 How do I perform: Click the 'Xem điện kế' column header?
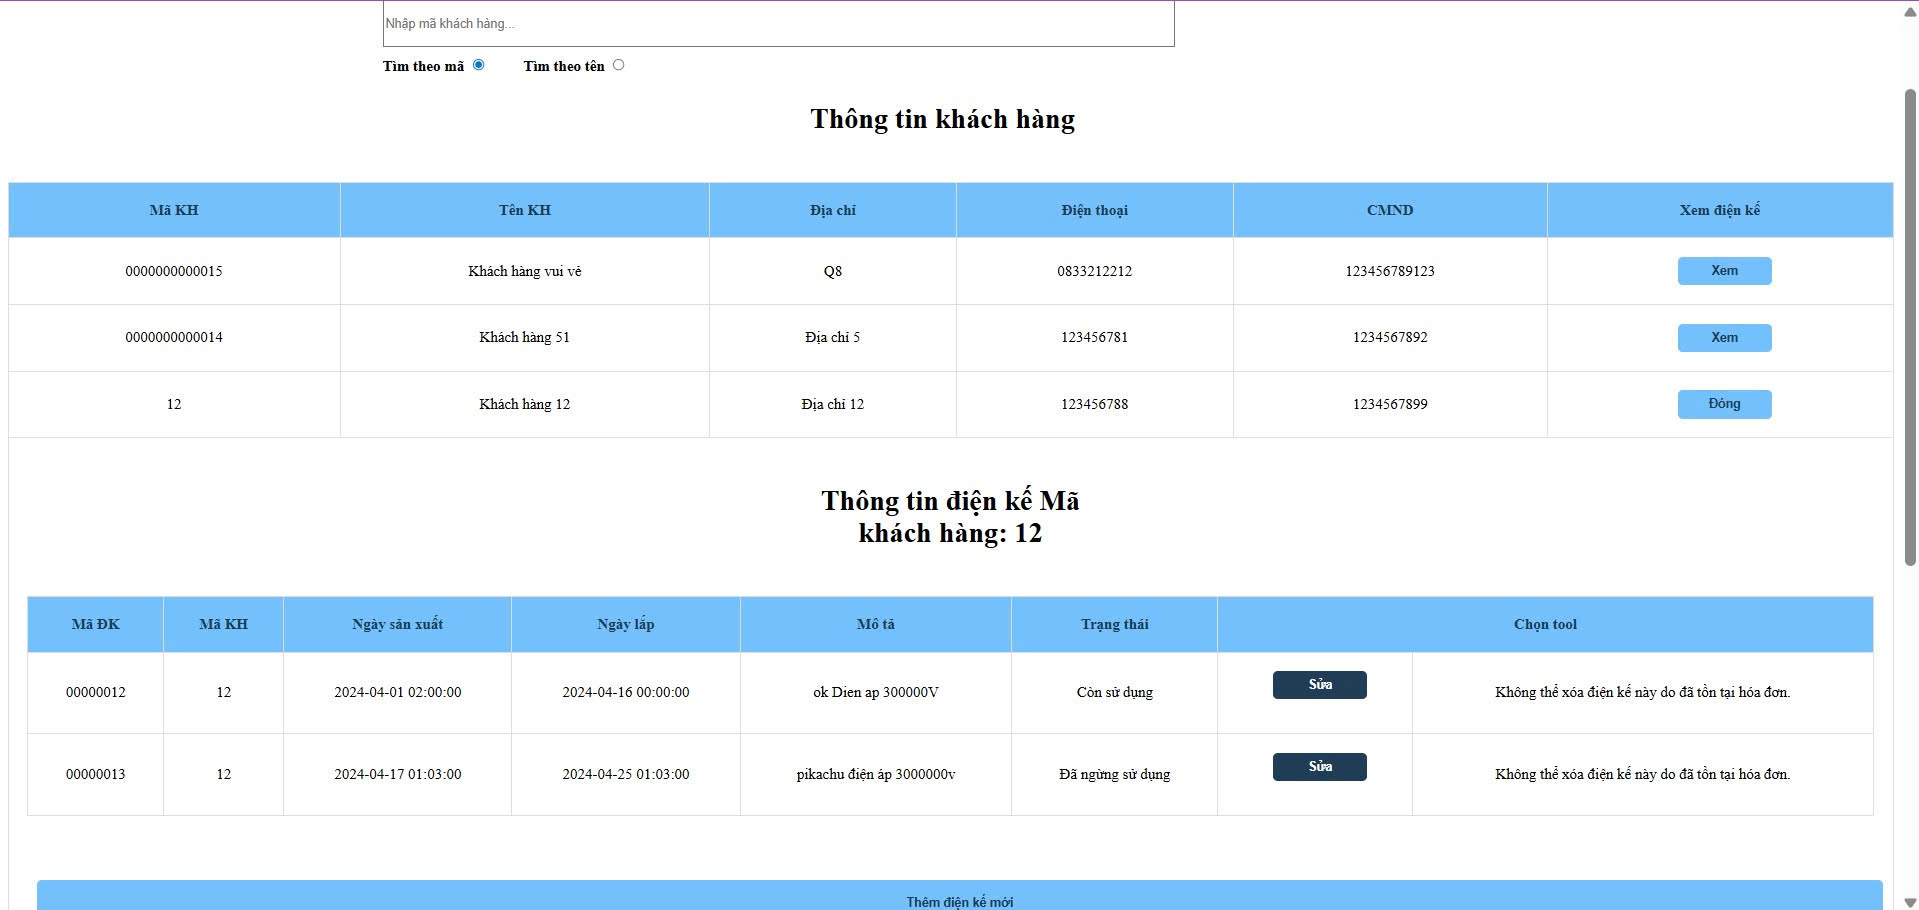point(1720,210)
